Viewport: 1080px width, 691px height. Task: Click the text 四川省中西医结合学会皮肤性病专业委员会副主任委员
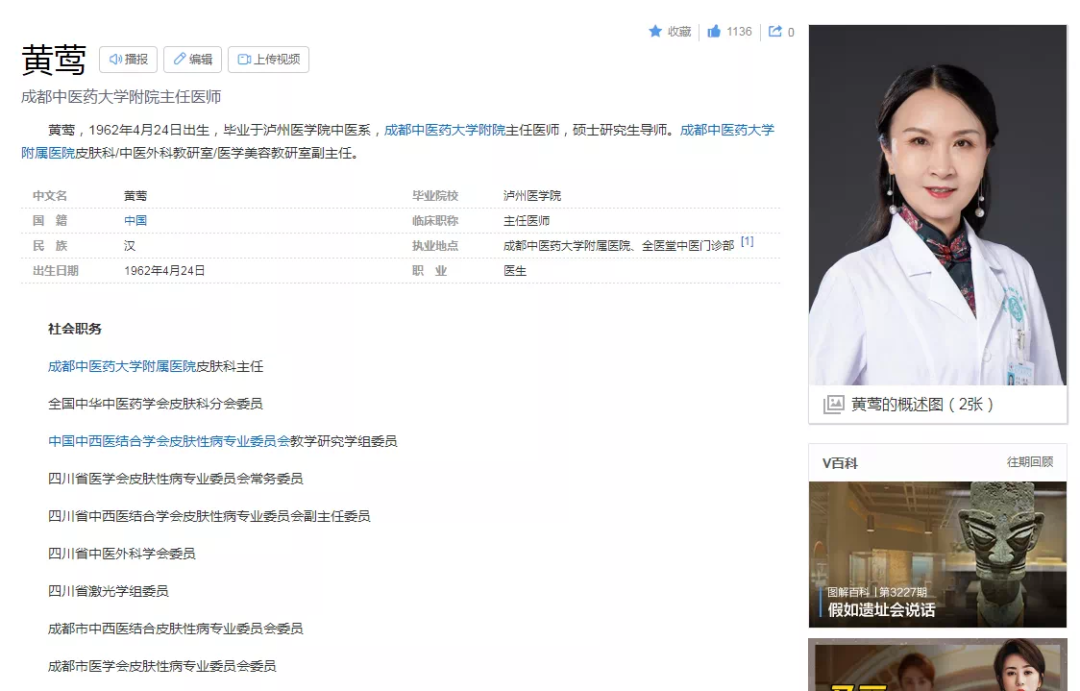click(209, 516)
